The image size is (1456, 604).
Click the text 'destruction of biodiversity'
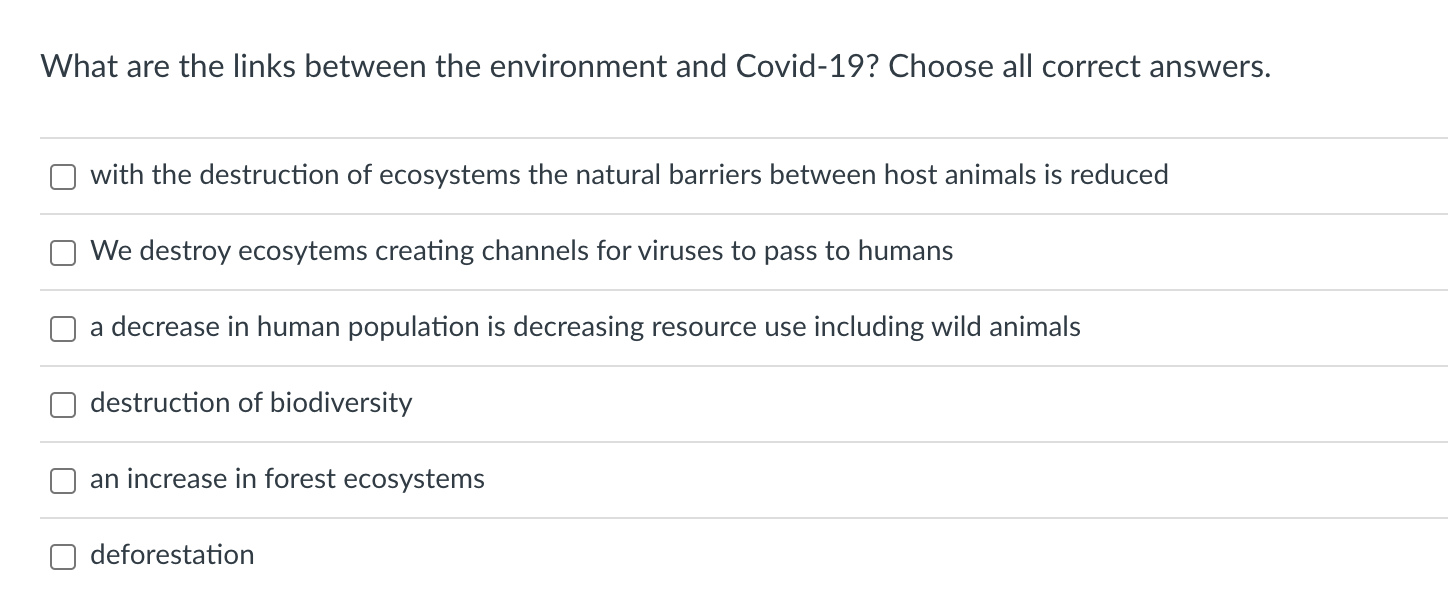click(x=250, y=403)
